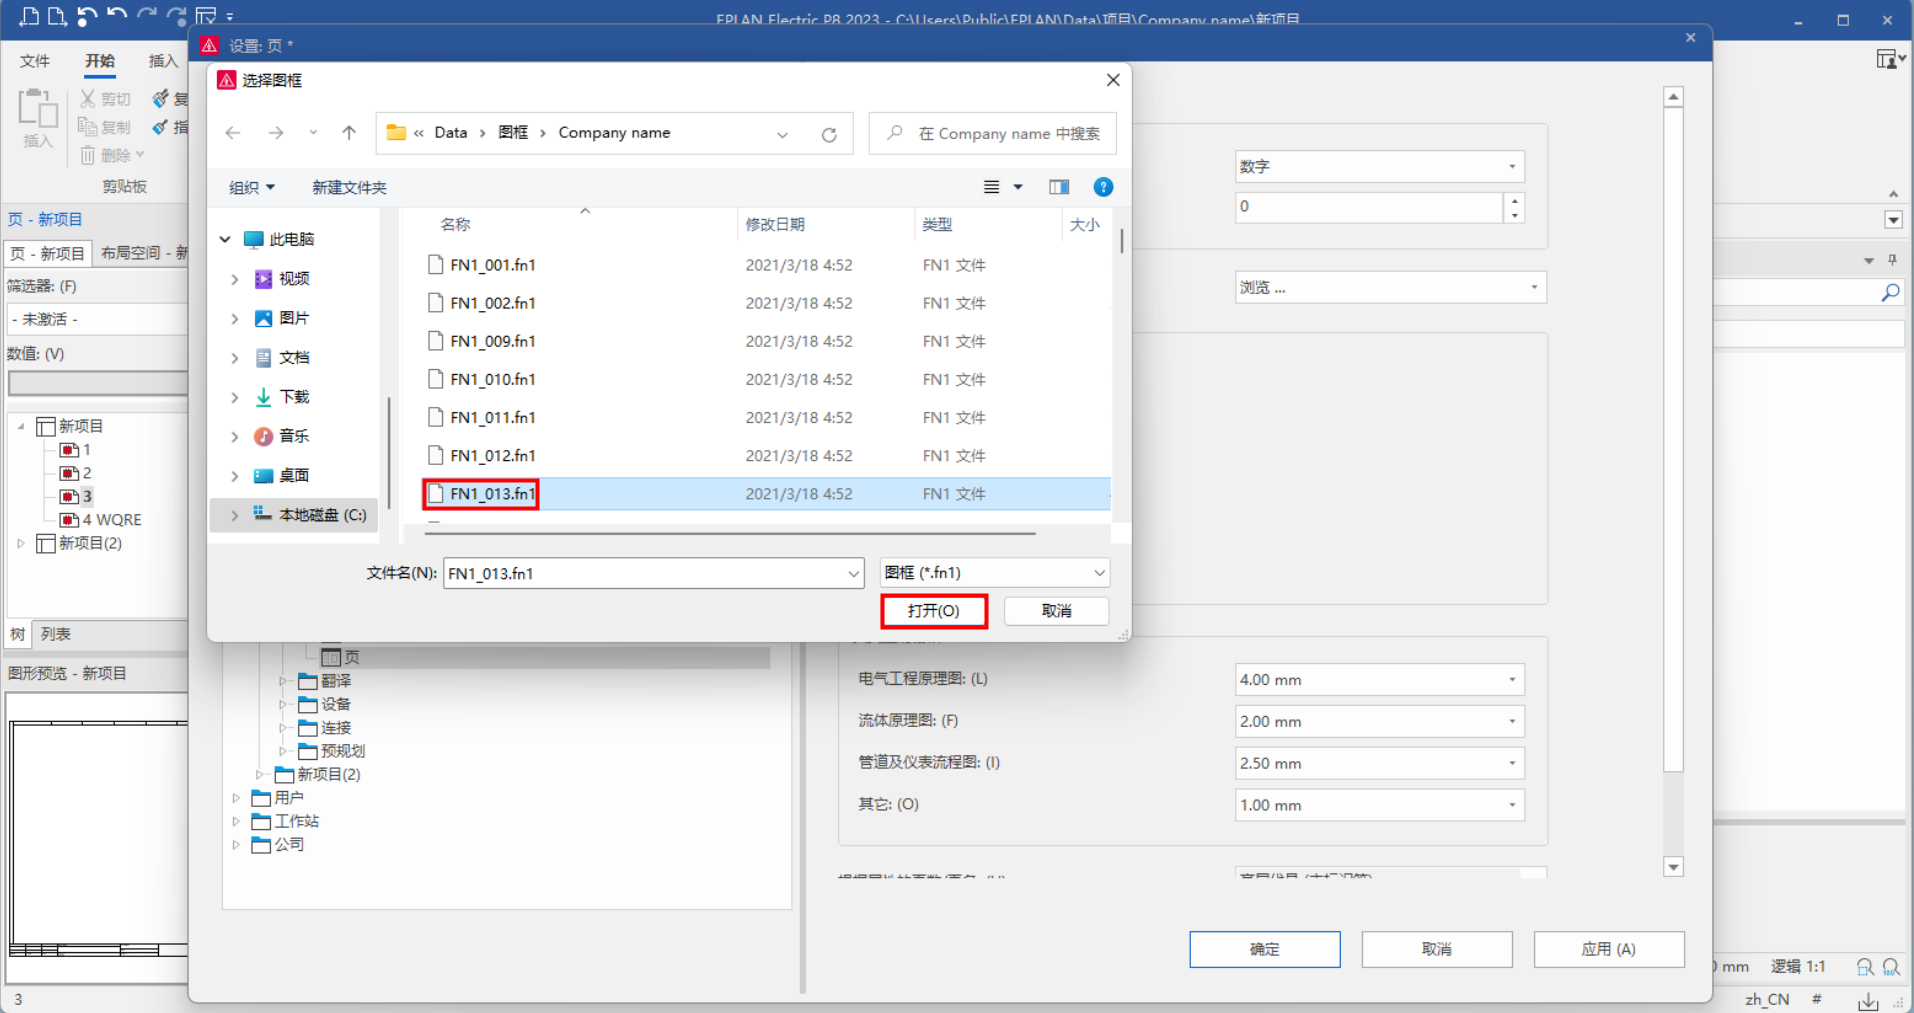Image resolution: width=1914 pixels, height=1013 pixels.
Task: Click the 应用 (A) button in settings
Action: tap(1608, 949)
